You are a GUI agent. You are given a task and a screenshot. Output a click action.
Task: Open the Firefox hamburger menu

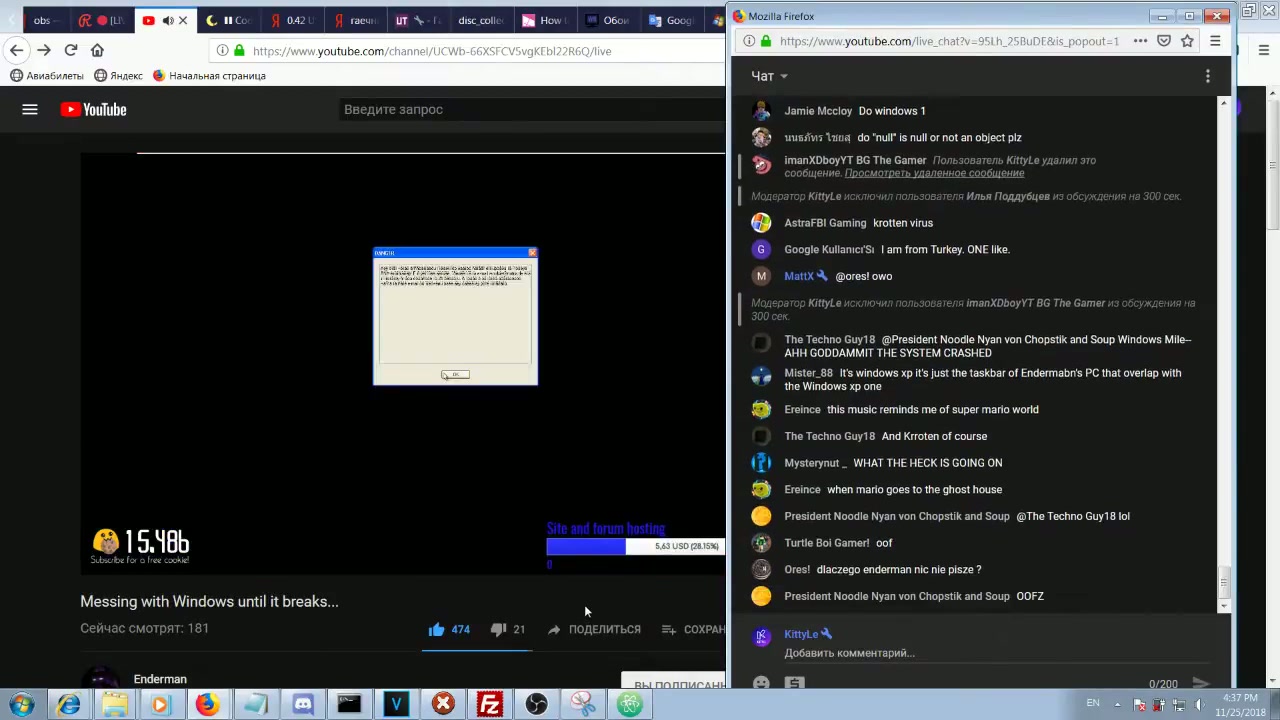[1215, 41]
